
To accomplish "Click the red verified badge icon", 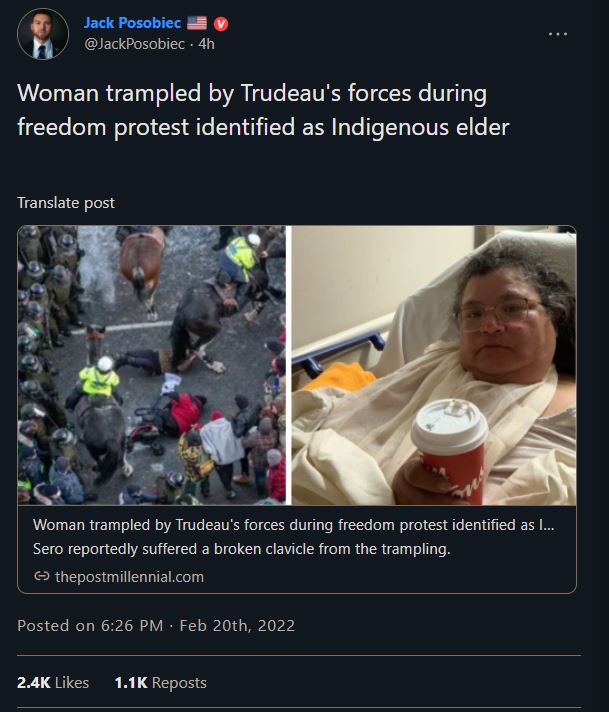I will [221, 24].
